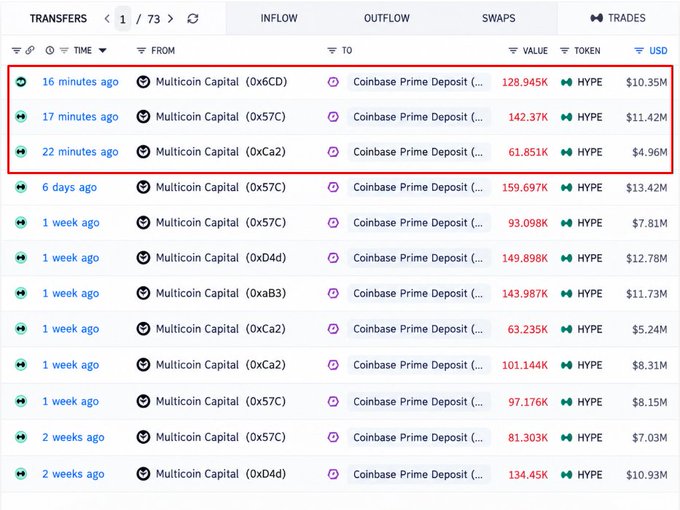Open the 16 minutes ago transaction link
The image size is (680, 510).
click(80, 82)
